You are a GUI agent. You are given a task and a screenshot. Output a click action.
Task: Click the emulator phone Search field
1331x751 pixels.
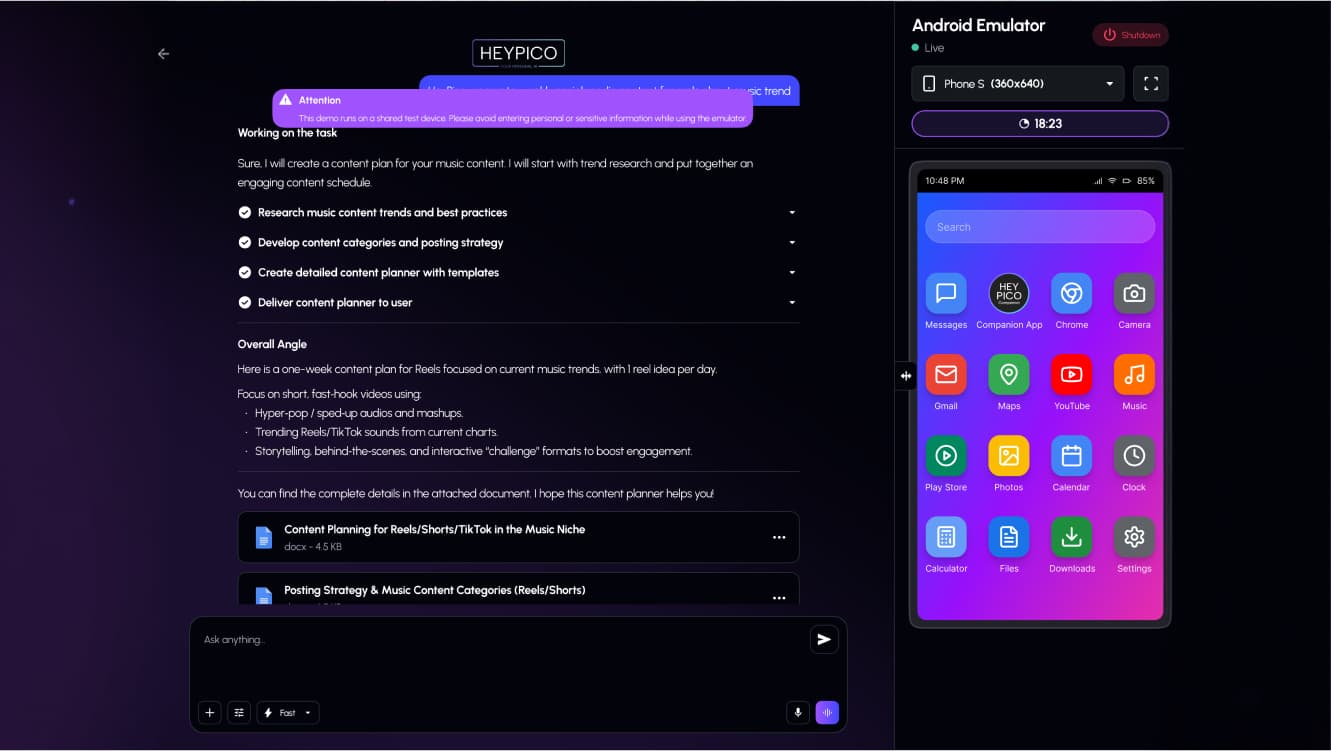(1040, 227)
